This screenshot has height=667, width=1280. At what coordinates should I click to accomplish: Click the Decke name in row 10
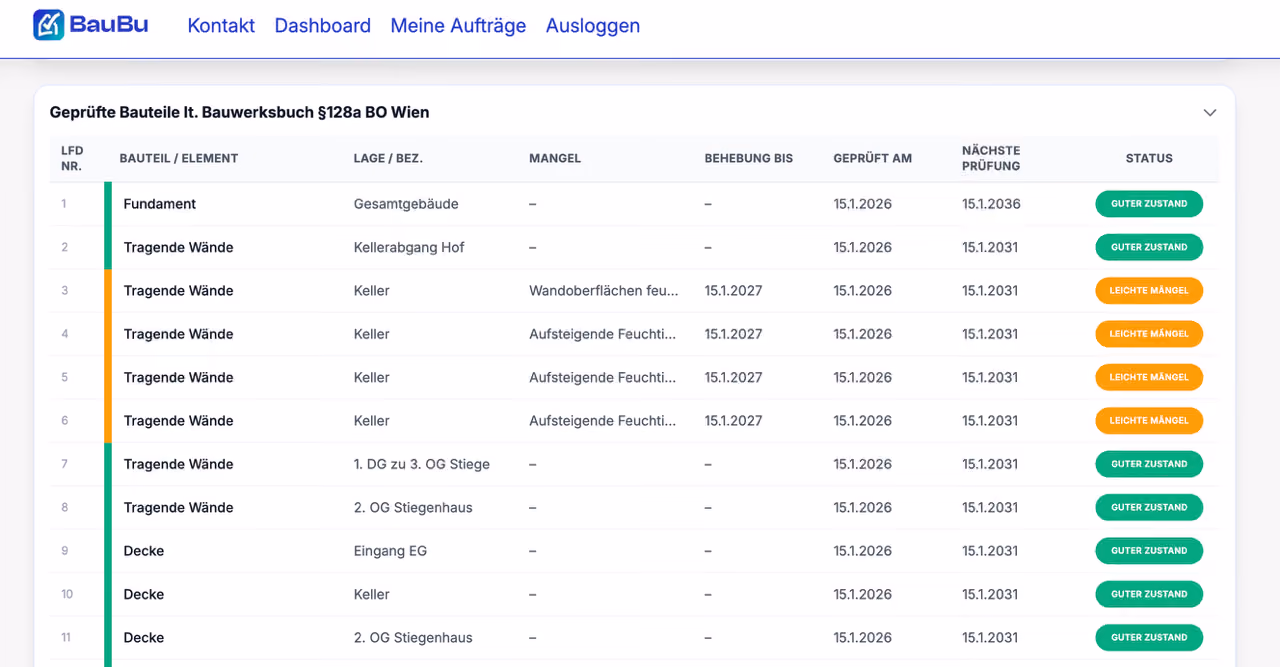[x=144, y=594]
